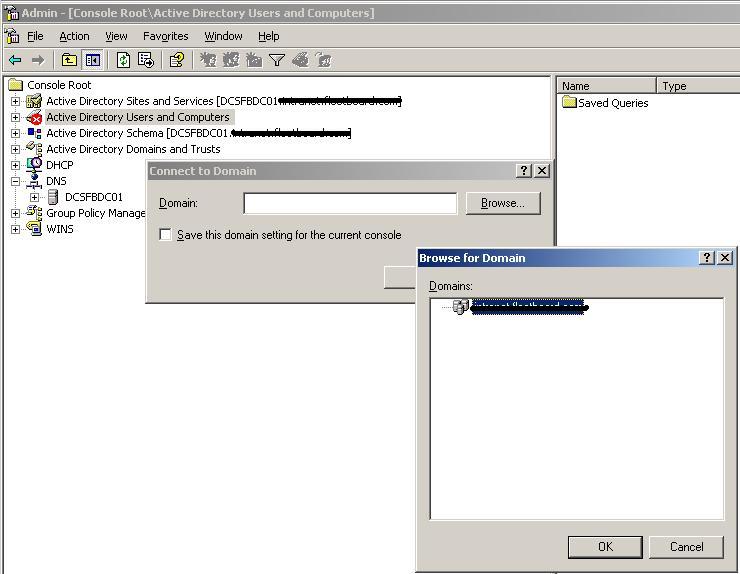
Task: Expand Active Directory Users and Computers node
Action: (16, 117)
